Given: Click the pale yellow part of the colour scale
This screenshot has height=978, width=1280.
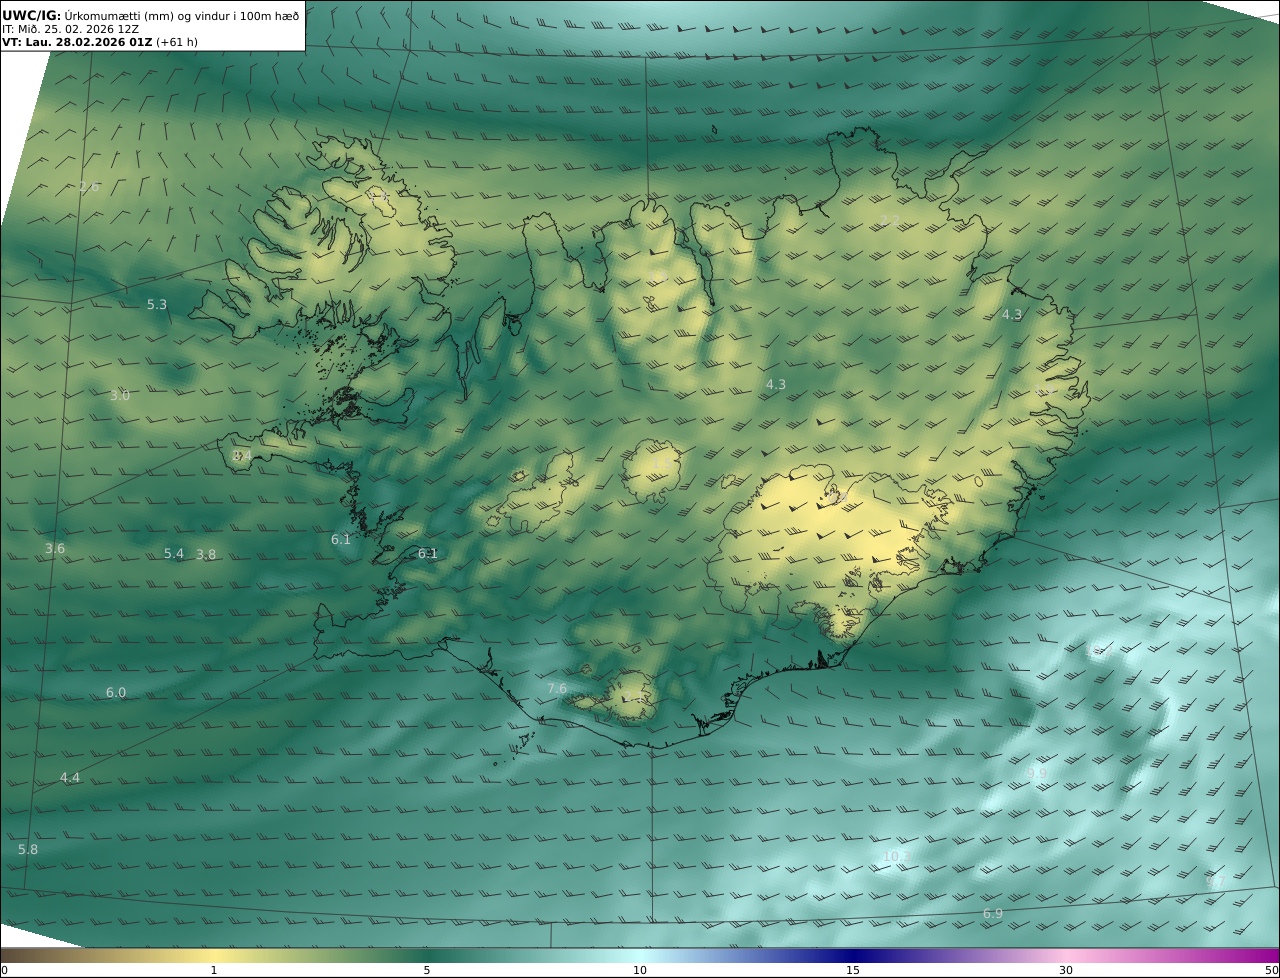Looking at the screenshot, I should [215, 955].
